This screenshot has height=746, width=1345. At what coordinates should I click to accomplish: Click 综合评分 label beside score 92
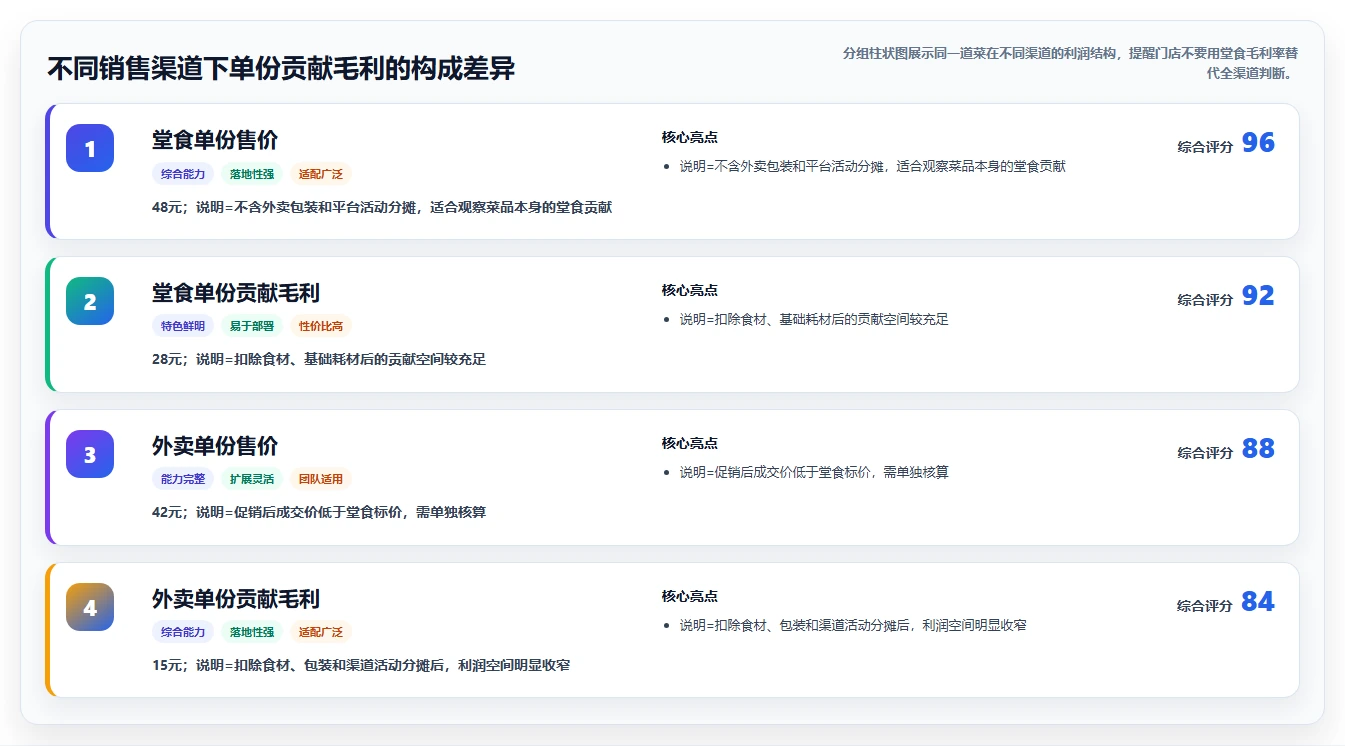pos(1205,300)
